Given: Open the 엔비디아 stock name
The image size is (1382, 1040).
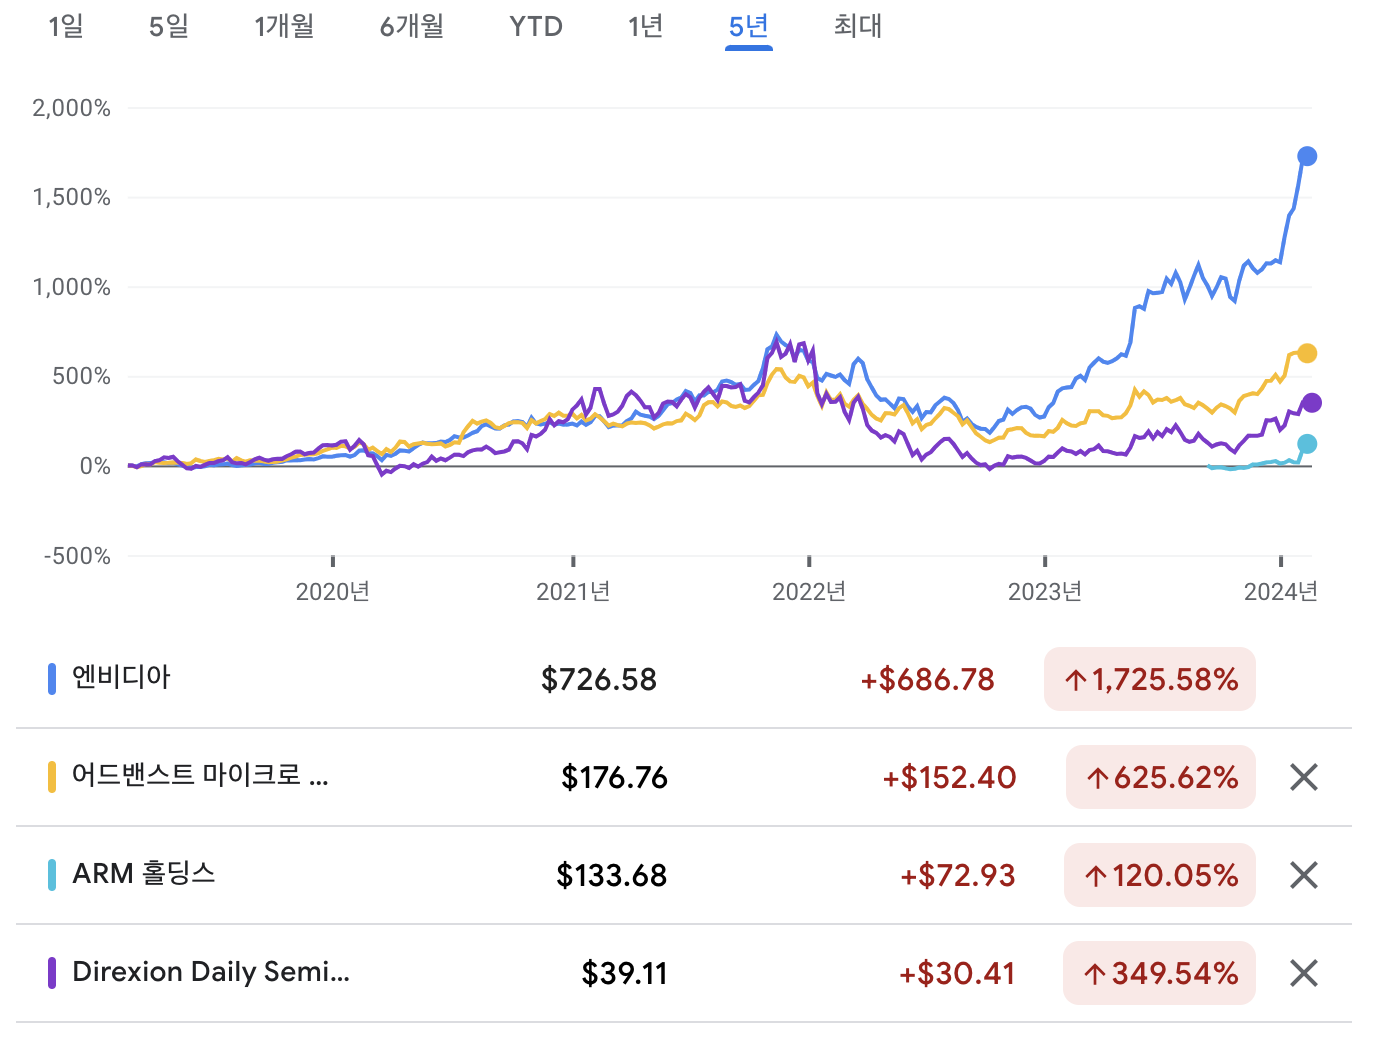Looking at the screenshot, I should point(121,677).
